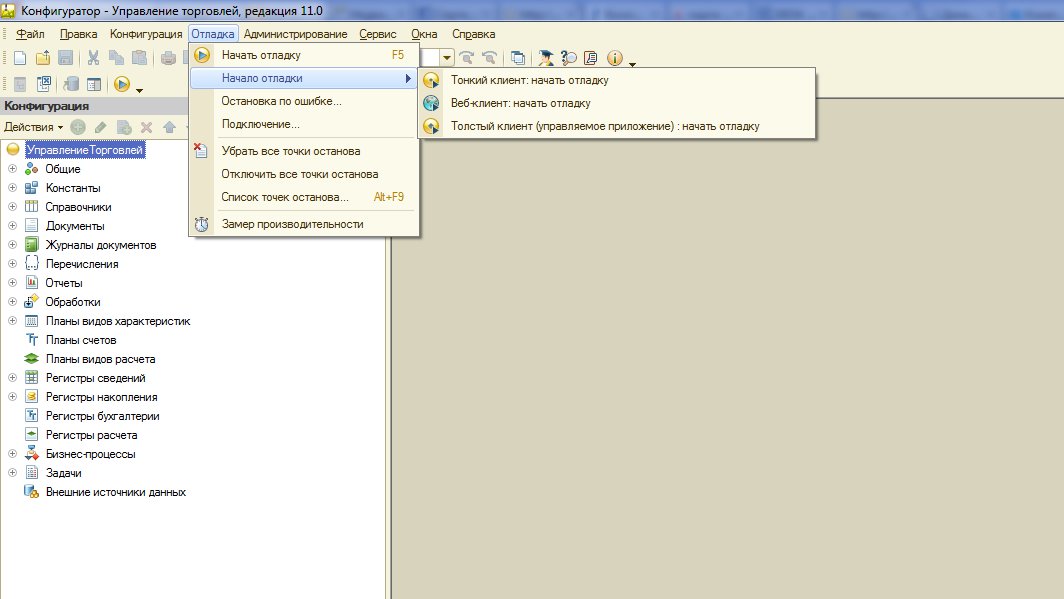Choose Отключить все точки останова

pos(303,174)
